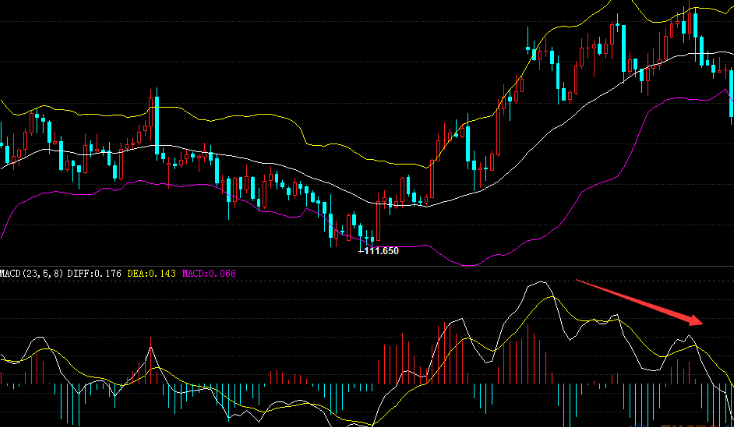
Task: Select the yellow DEA:0.143 label
Action: coord(153,272)
